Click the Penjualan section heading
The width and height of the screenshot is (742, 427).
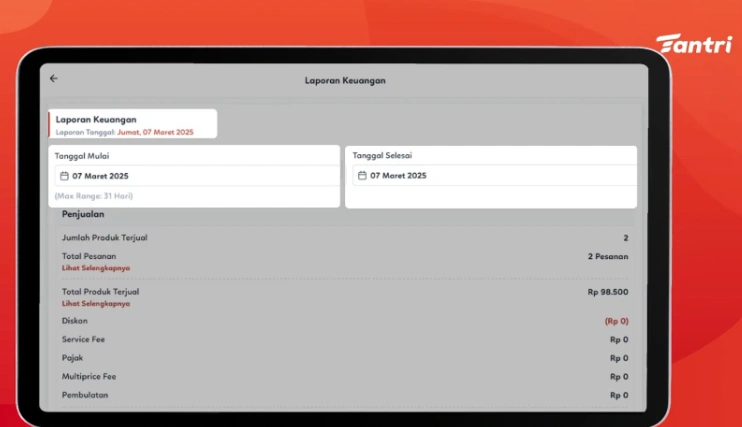83,214
